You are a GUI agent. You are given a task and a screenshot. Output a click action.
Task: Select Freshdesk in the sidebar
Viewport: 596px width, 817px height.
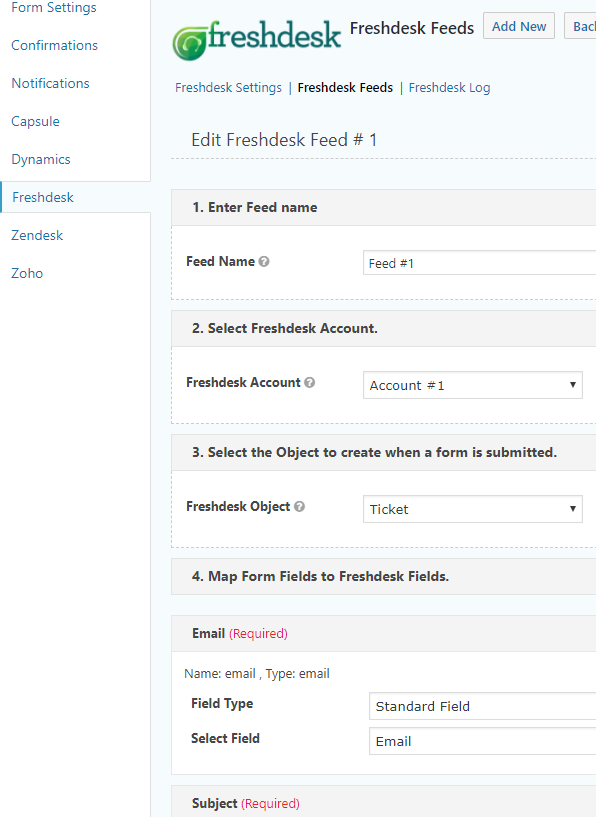pos(43,197)
